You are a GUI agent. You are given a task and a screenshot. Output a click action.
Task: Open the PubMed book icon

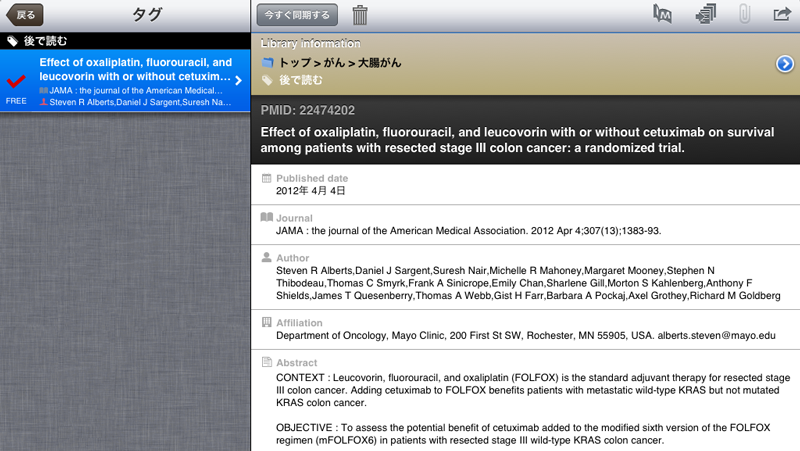(x=662, y=14)
